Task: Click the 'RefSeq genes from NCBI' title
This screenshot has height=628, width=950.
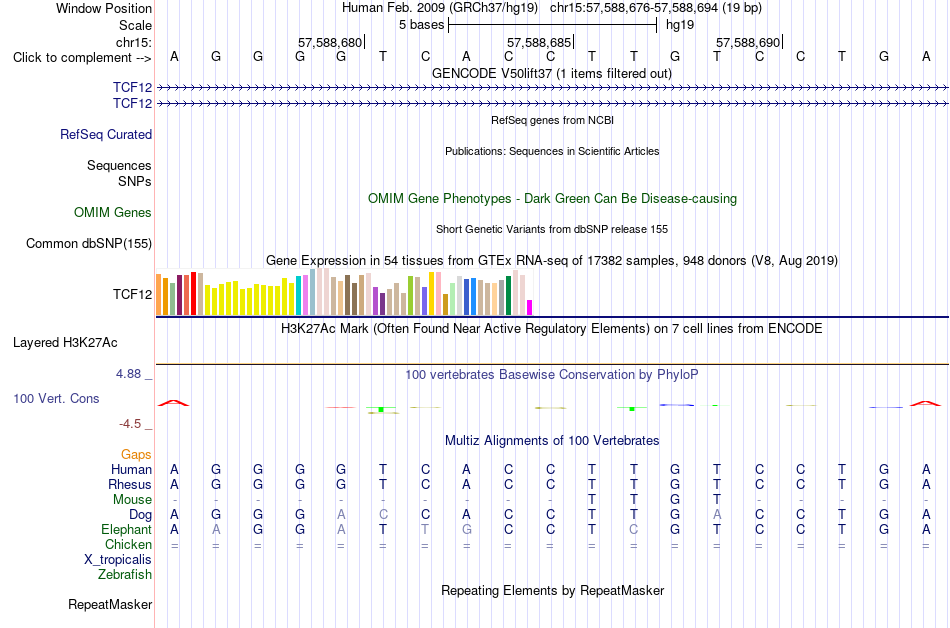Action: click(x=552, y=120)
